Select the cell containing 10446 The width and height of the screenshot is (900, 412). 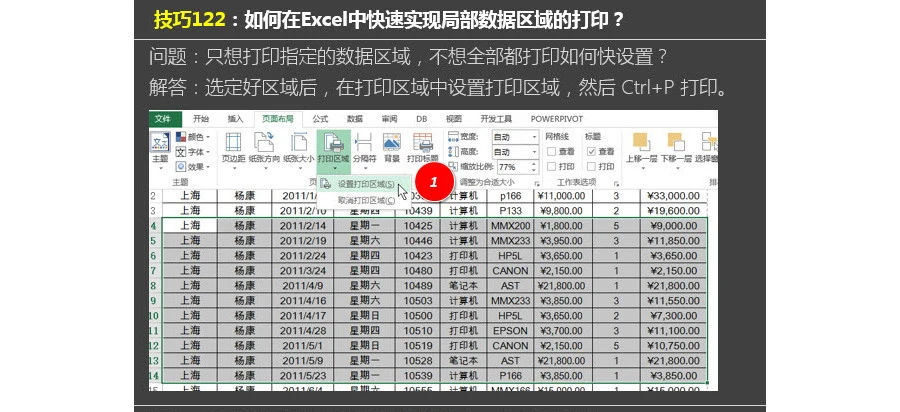418,240
